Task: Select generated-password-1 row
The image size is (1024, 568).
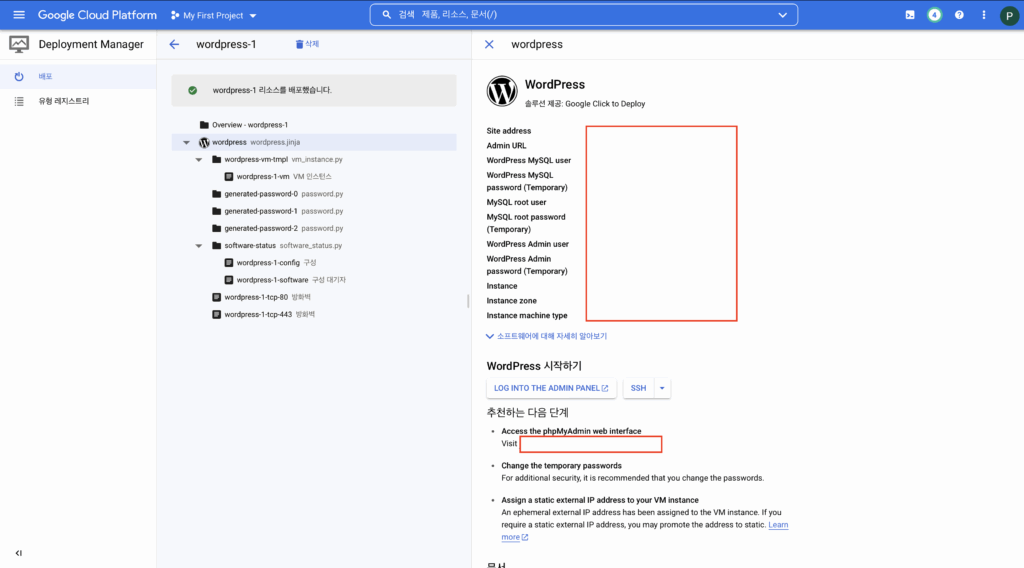Action: point(314,211)
